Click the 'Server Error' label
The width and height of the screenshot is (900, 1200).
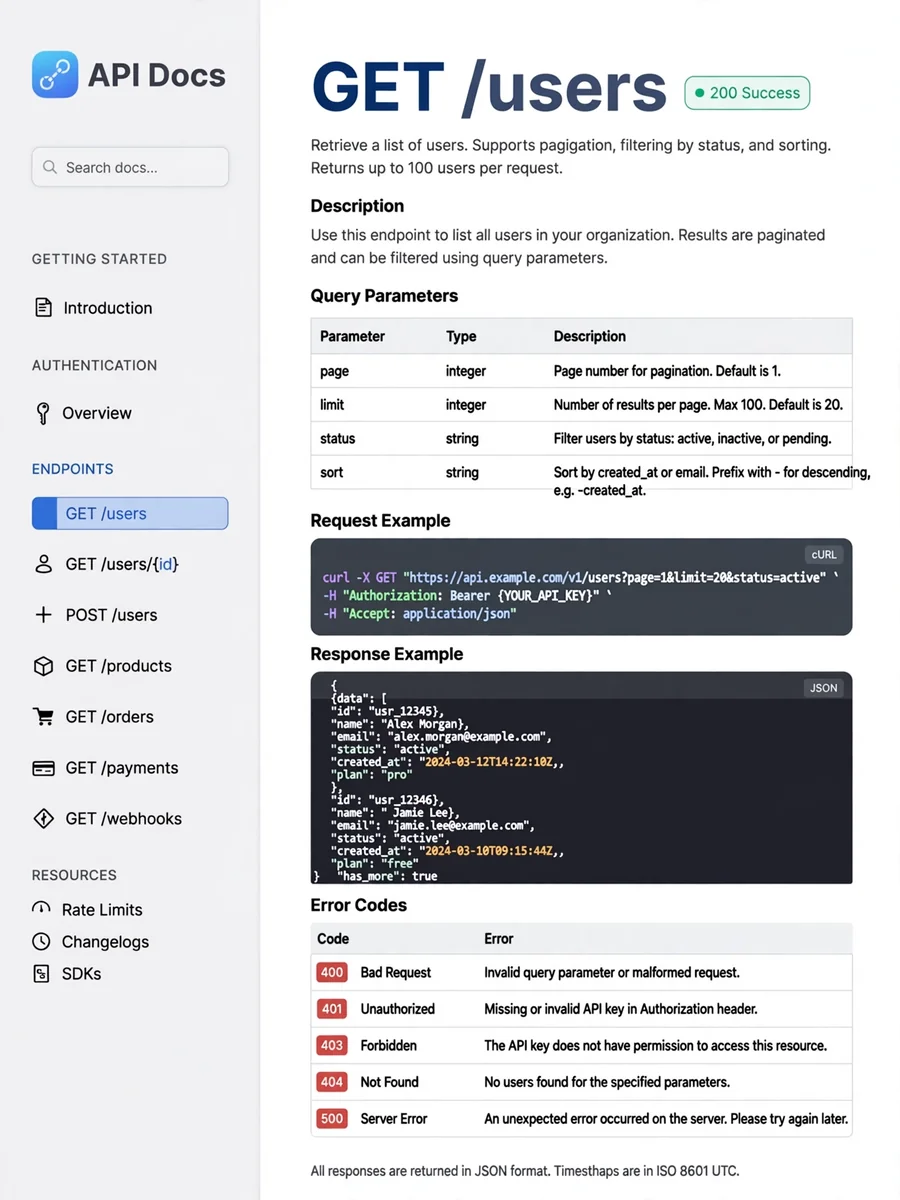[394, 1118]
